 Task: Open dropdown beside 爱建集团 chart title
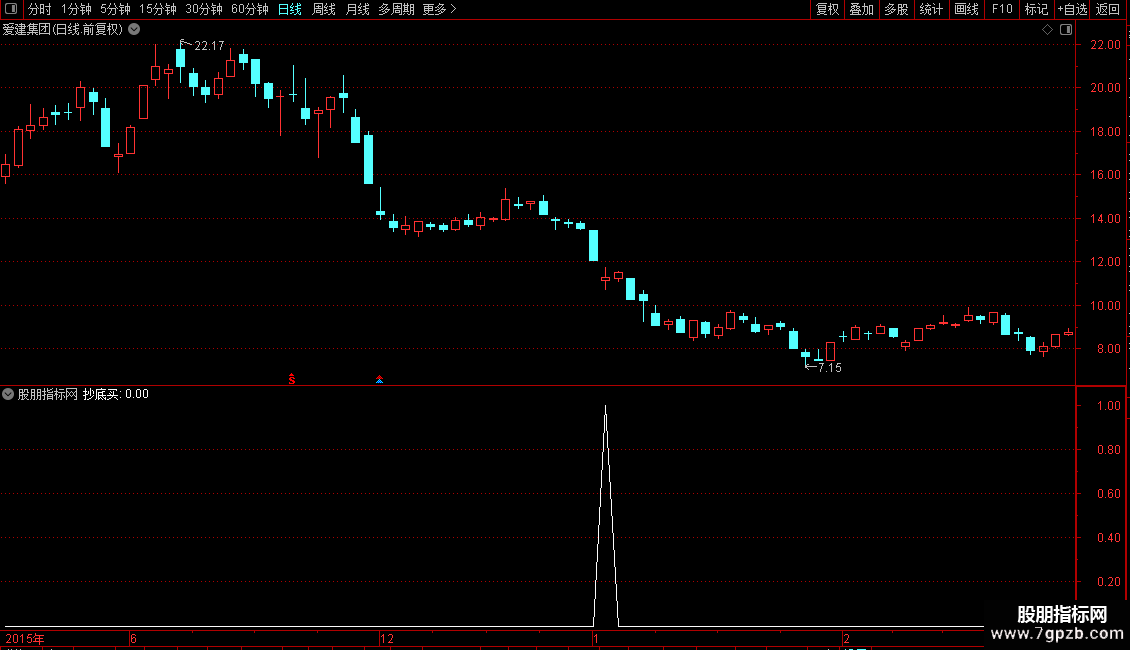(134, 30)
